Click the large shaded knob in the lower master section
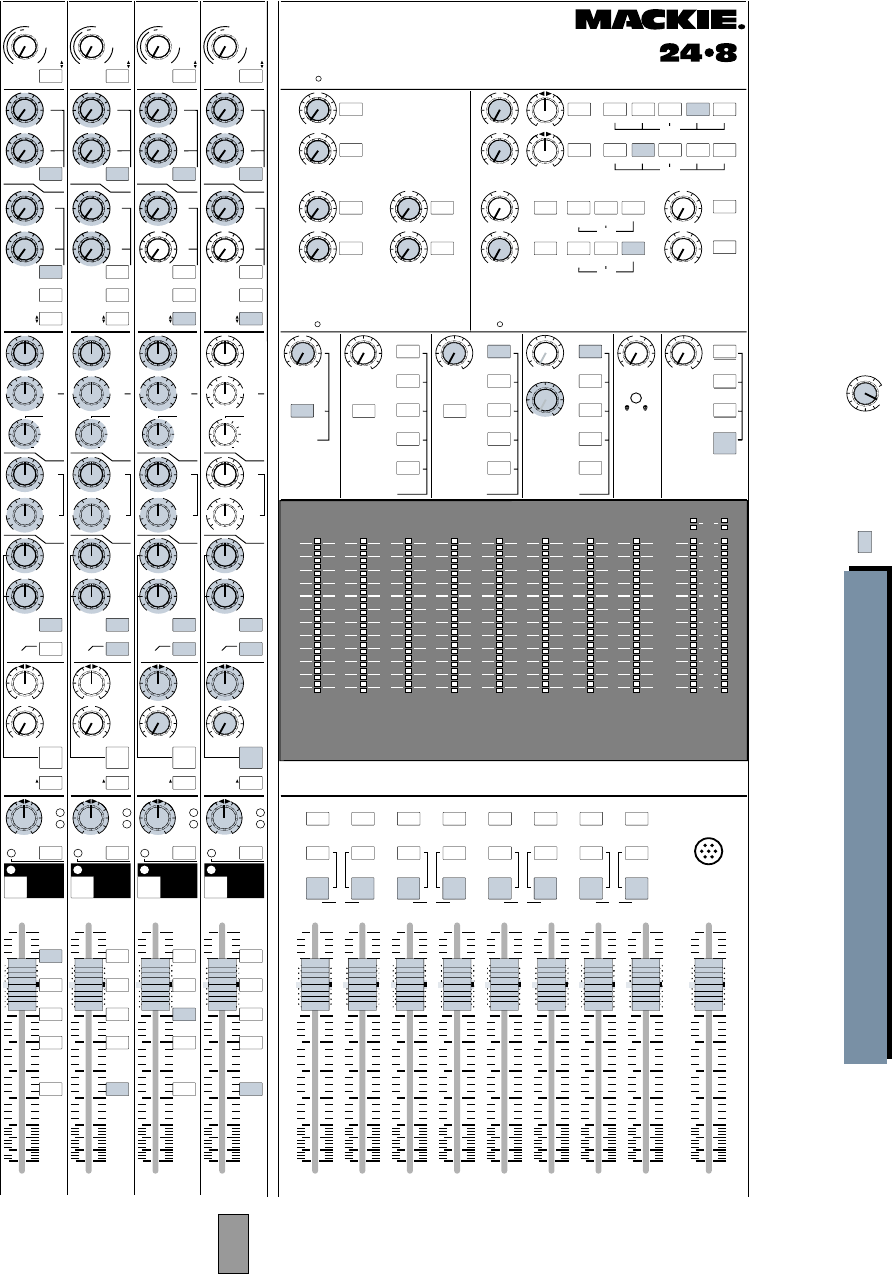The width and height of the screenshot is (892, 1274). [x=545, y=399]
